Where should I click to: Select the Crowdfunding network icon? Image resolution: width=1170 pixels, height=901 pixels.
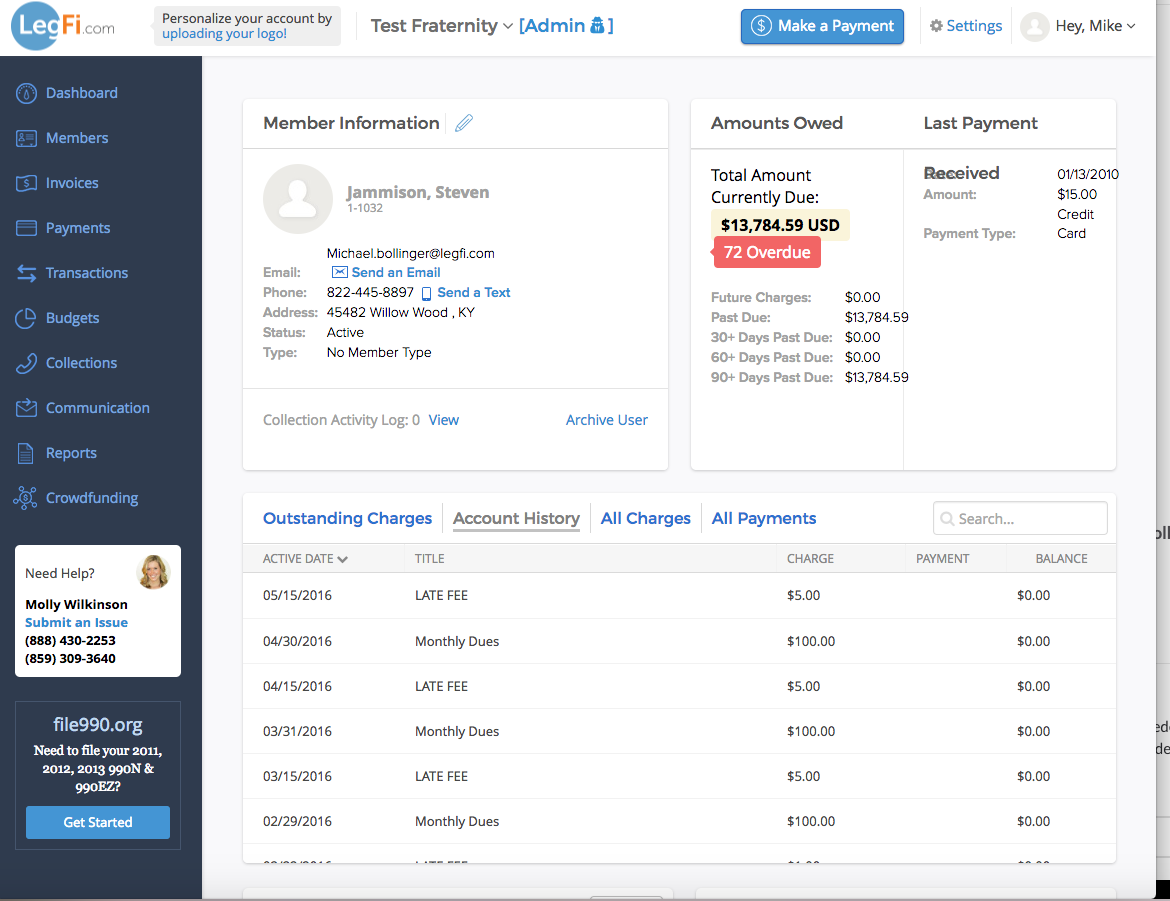25,497
